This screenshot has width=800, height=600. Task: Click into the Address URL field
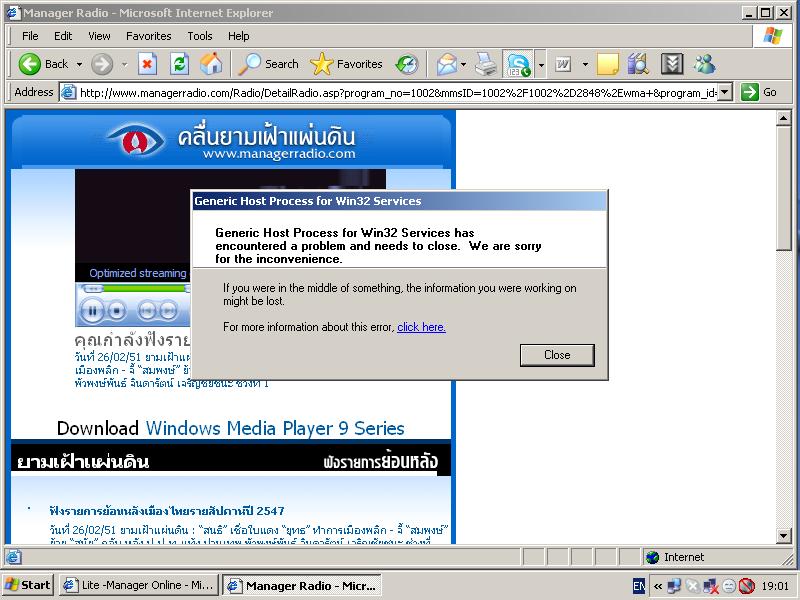[x=398, y=92]
